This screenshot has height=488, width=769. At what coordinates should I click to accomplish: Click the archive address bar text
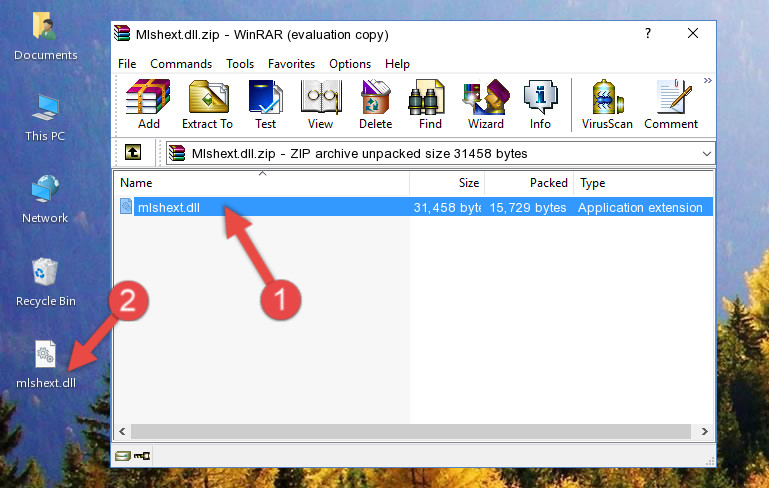tap(359, 154)
